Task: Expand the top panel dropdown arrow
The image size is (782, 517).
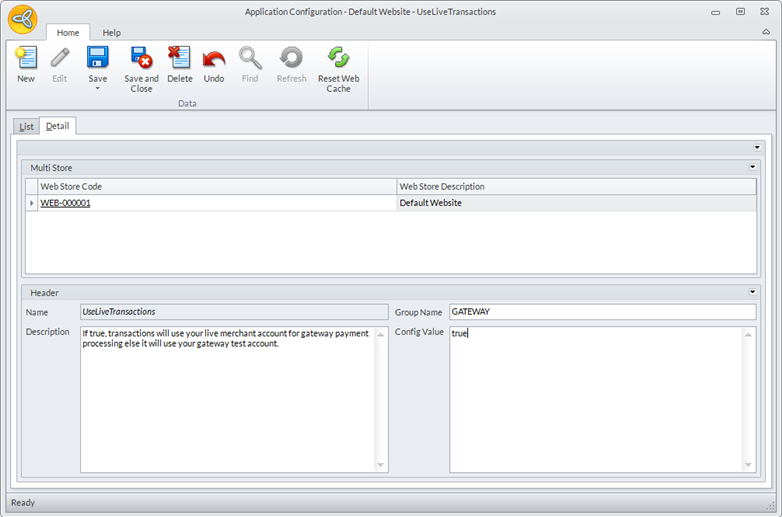Action: (757, 147)
